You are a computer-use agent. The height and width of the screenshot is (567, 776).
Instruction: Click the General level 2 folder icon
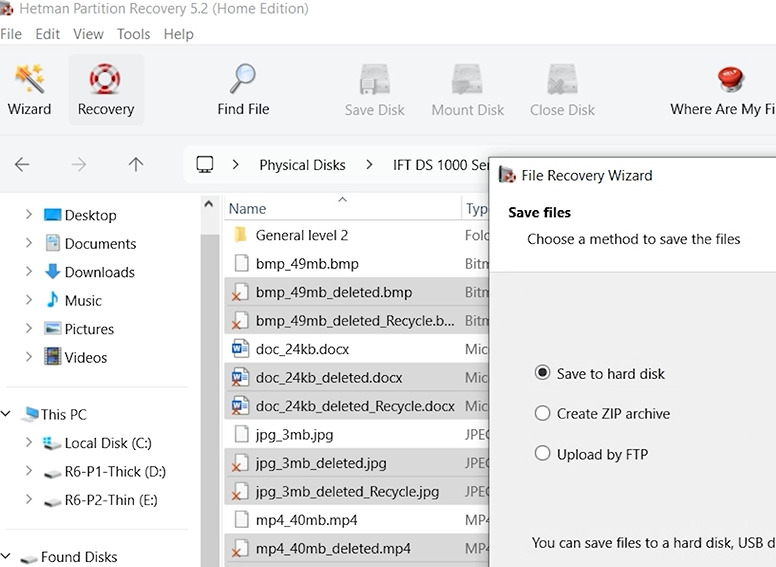tap(241, 235)
